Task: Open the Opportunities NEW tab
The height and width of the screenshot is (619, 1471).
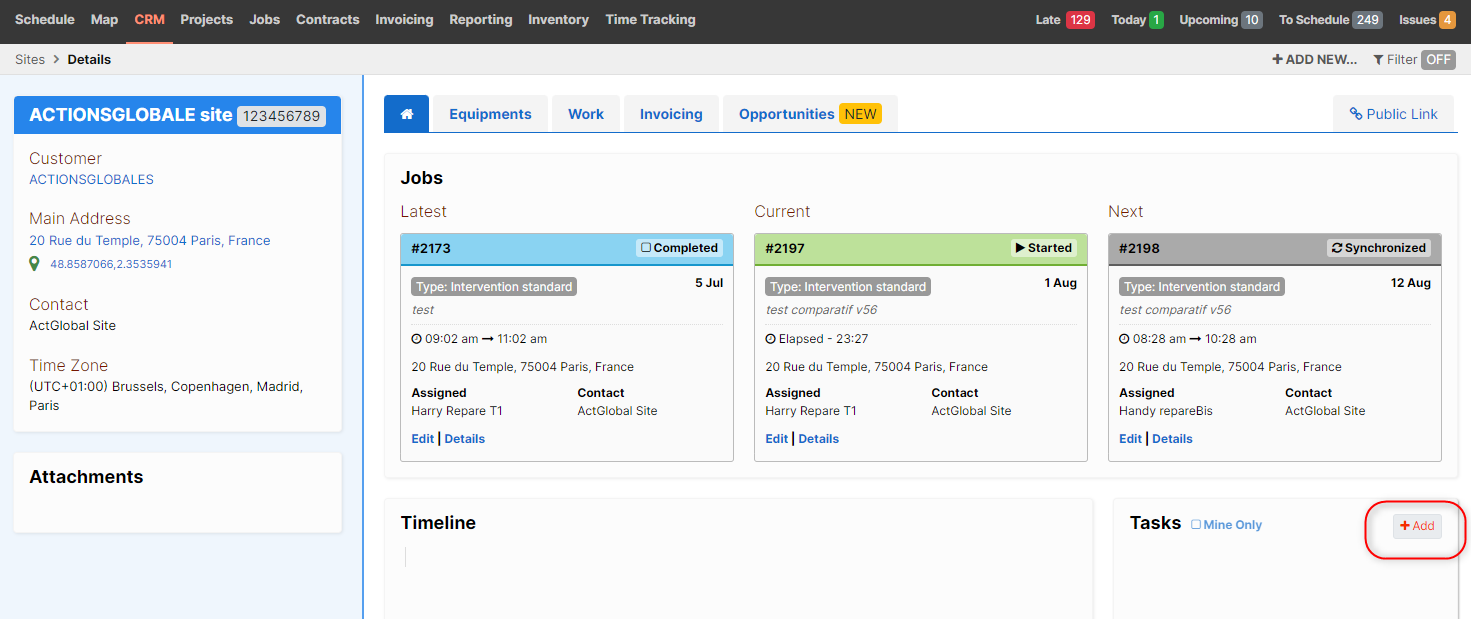Action: [x=810, y=114]
